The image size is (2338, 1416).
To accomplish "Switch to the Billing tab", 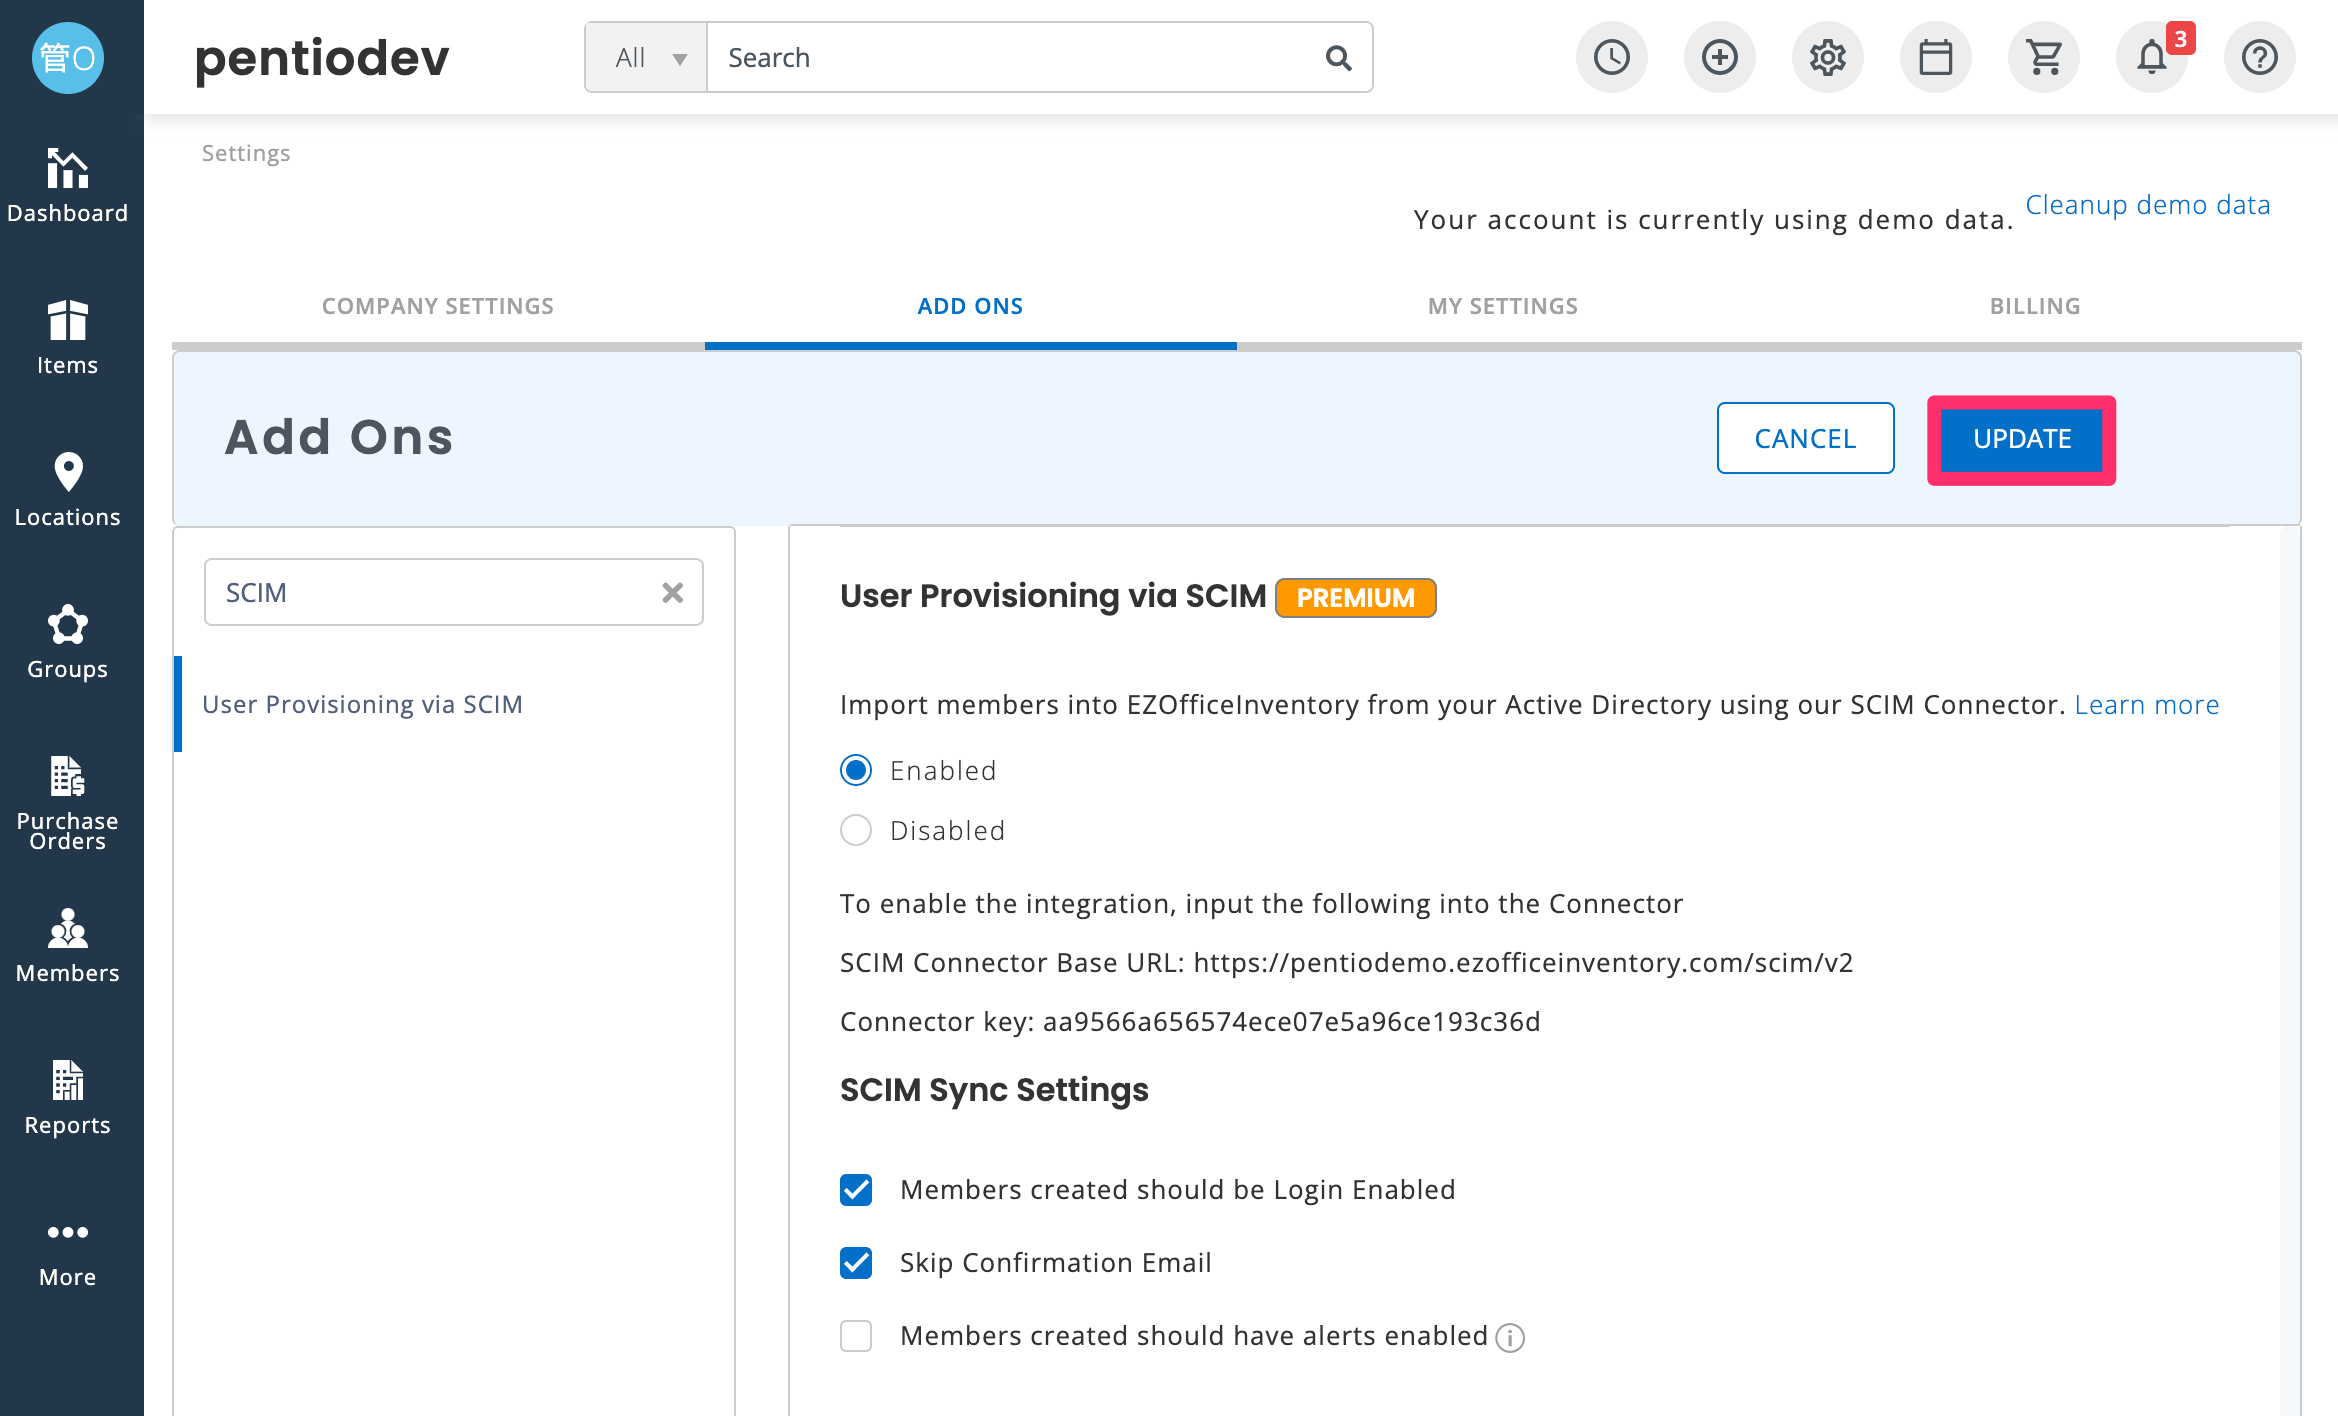I will tap(2035, 306).
